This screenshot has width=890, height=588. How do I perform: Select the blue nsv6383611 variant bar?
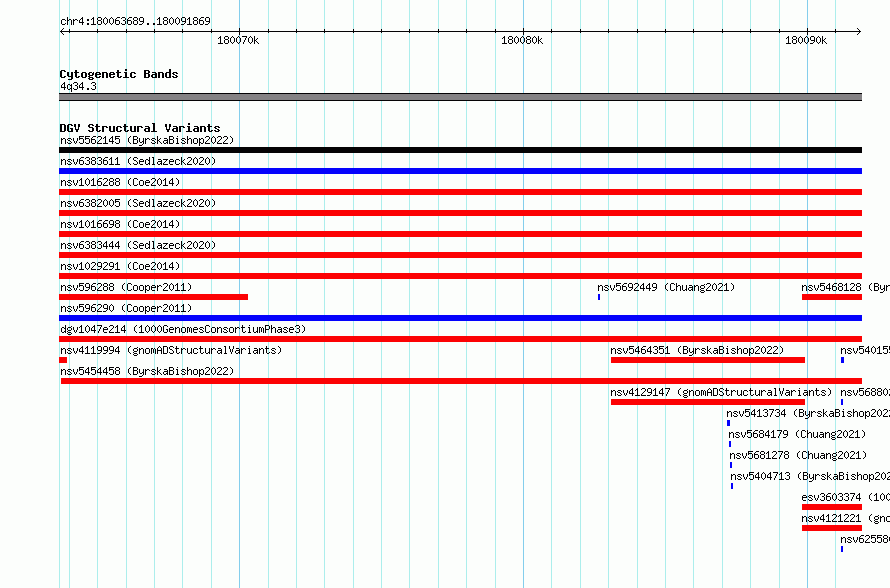[x=460, y=171]
